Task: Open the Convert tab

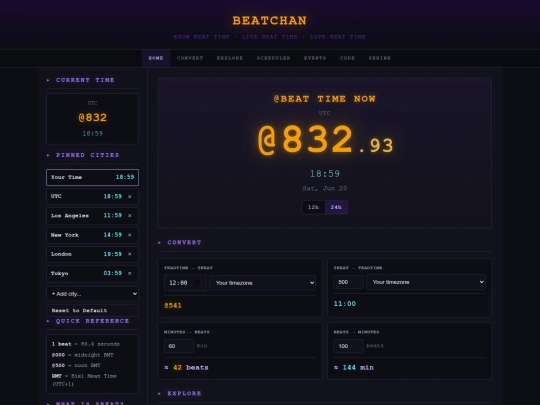Action: tap(190, 58)
